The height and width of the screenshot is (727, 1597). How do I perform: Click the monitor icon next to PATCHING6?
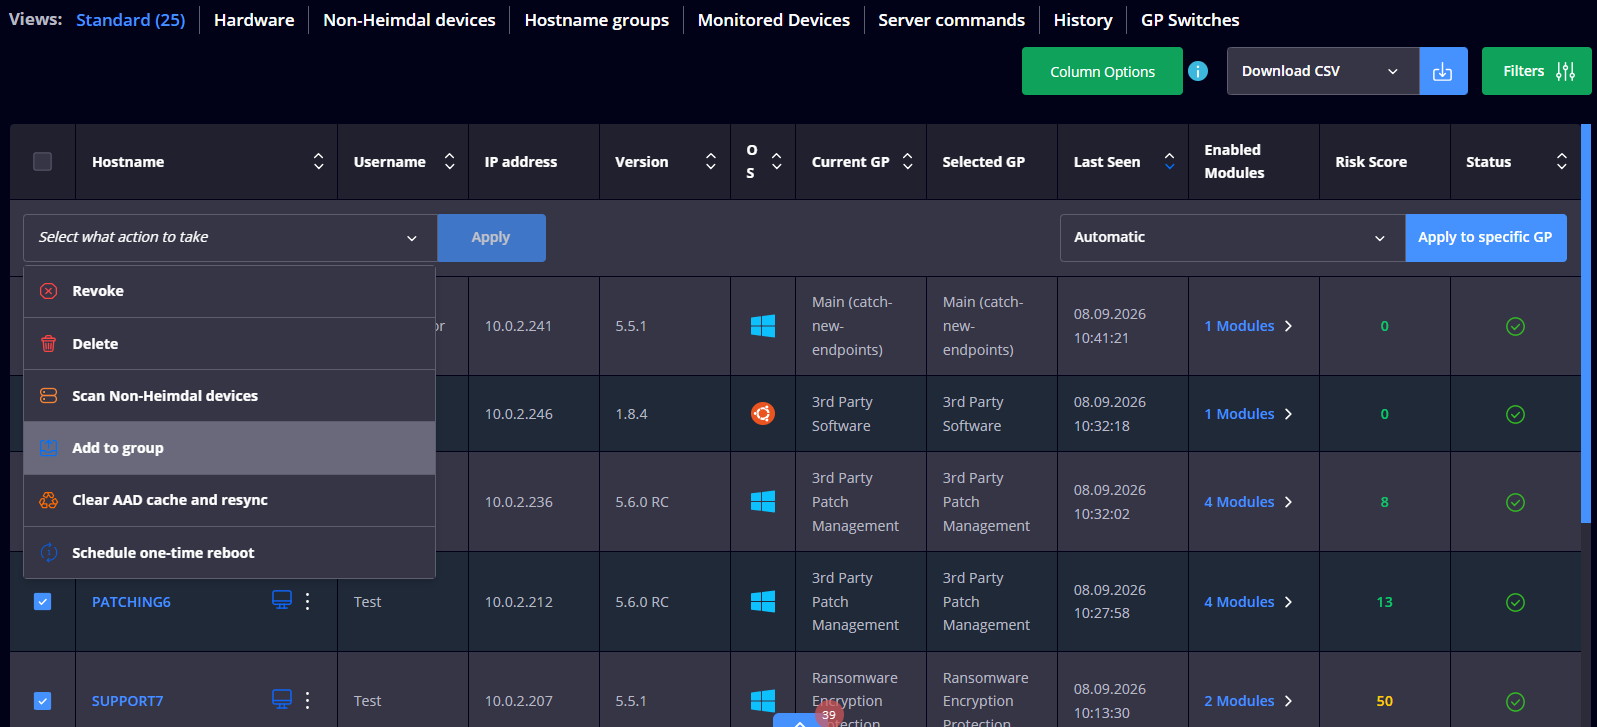[x=282, y=600]
